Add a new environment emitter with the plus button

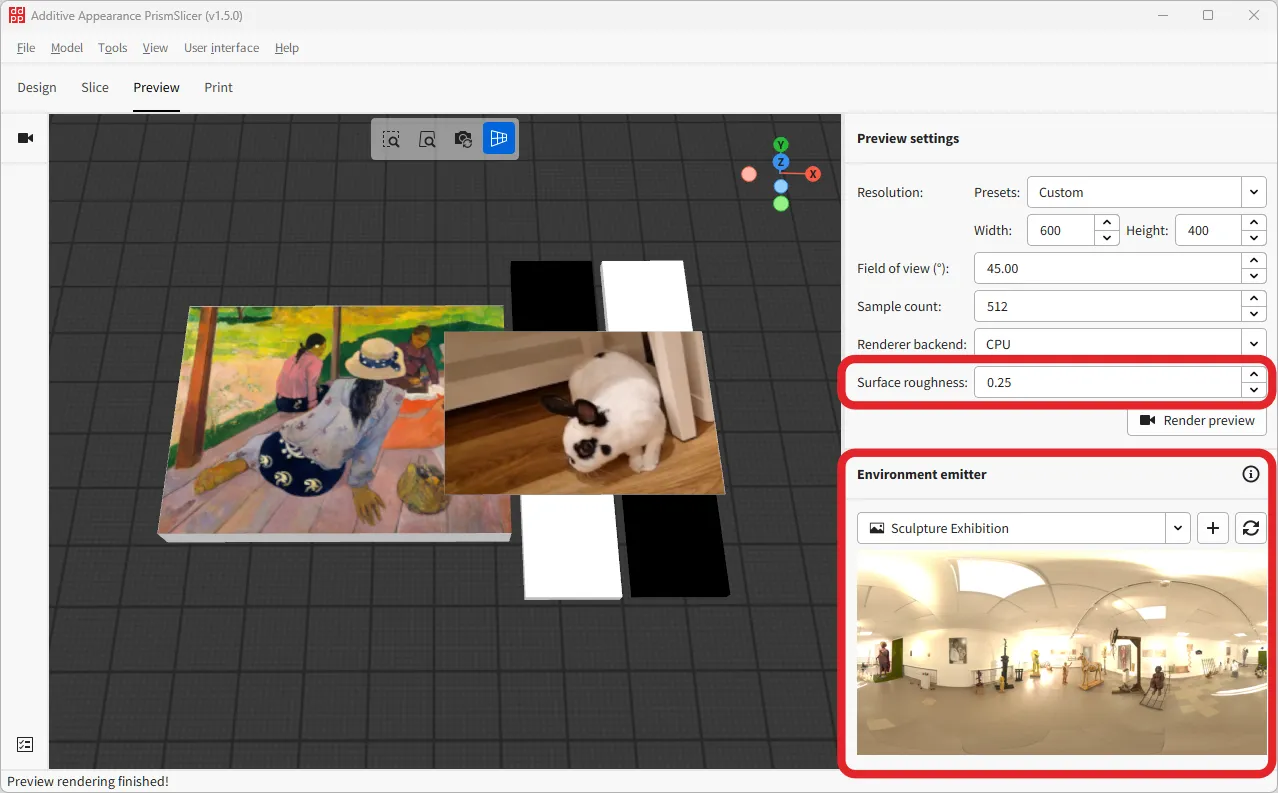click(x=1212, y=528)
